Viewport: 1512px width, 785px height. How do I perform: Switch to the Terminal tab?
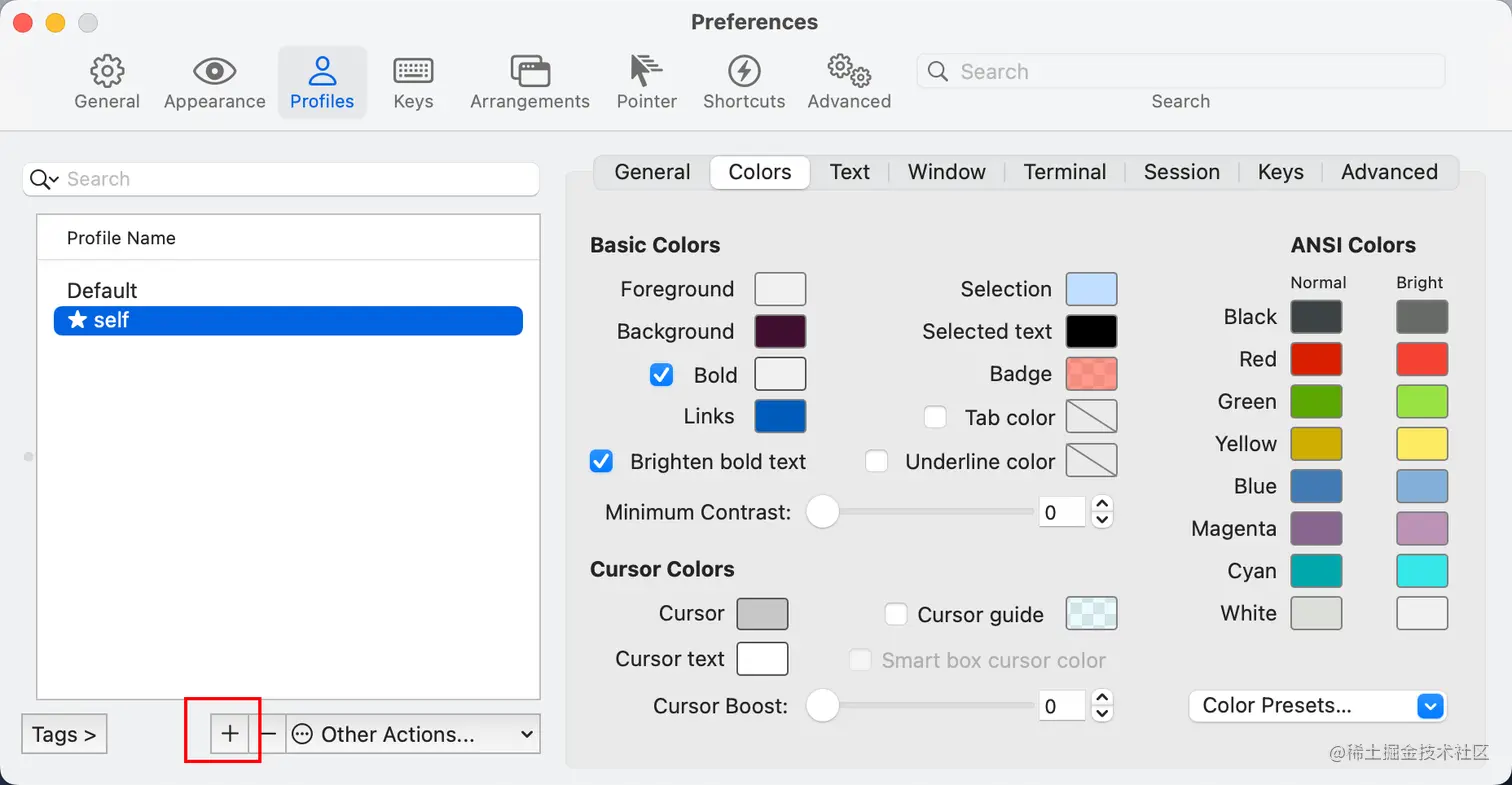point(1065,172)
